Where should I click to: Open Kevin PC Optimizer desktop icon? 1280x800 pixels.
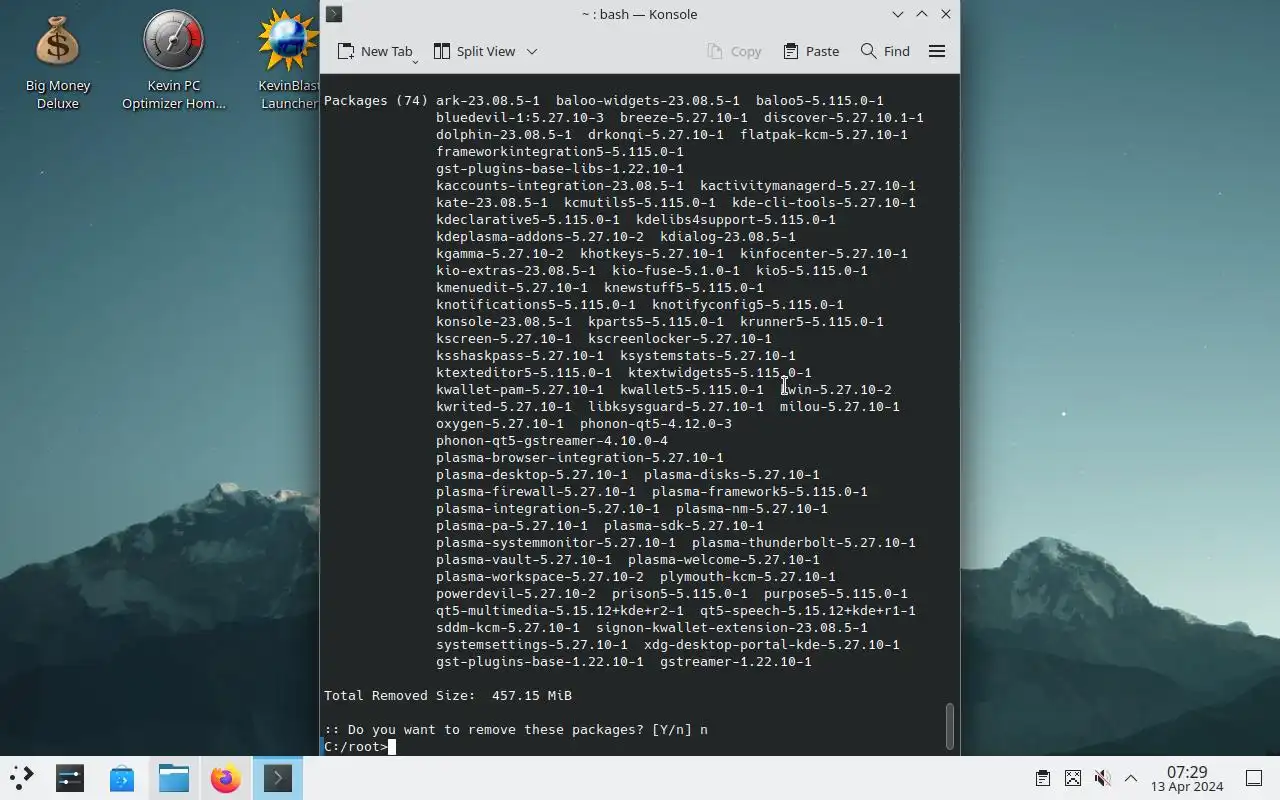[x=173, y=62]
